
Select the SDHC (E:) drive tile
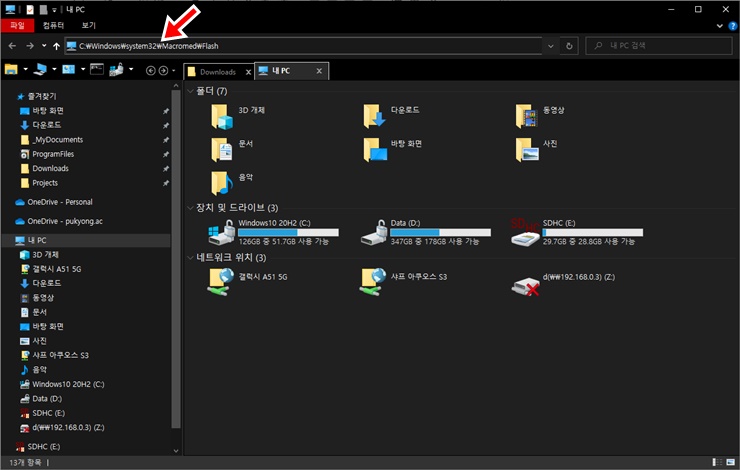[577, 232]
